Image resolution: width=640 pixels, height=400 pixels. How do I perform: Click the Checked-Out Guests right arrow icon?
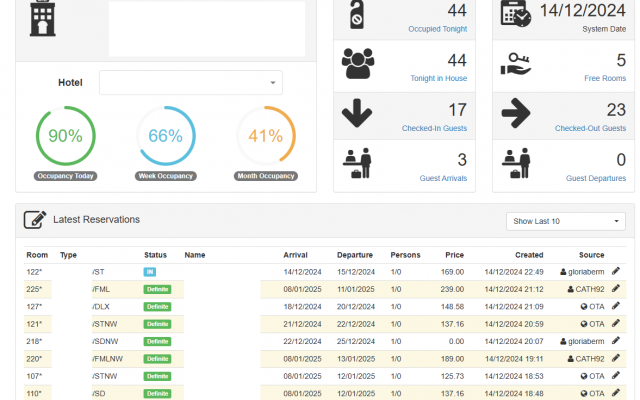click(x=517, y=113)
